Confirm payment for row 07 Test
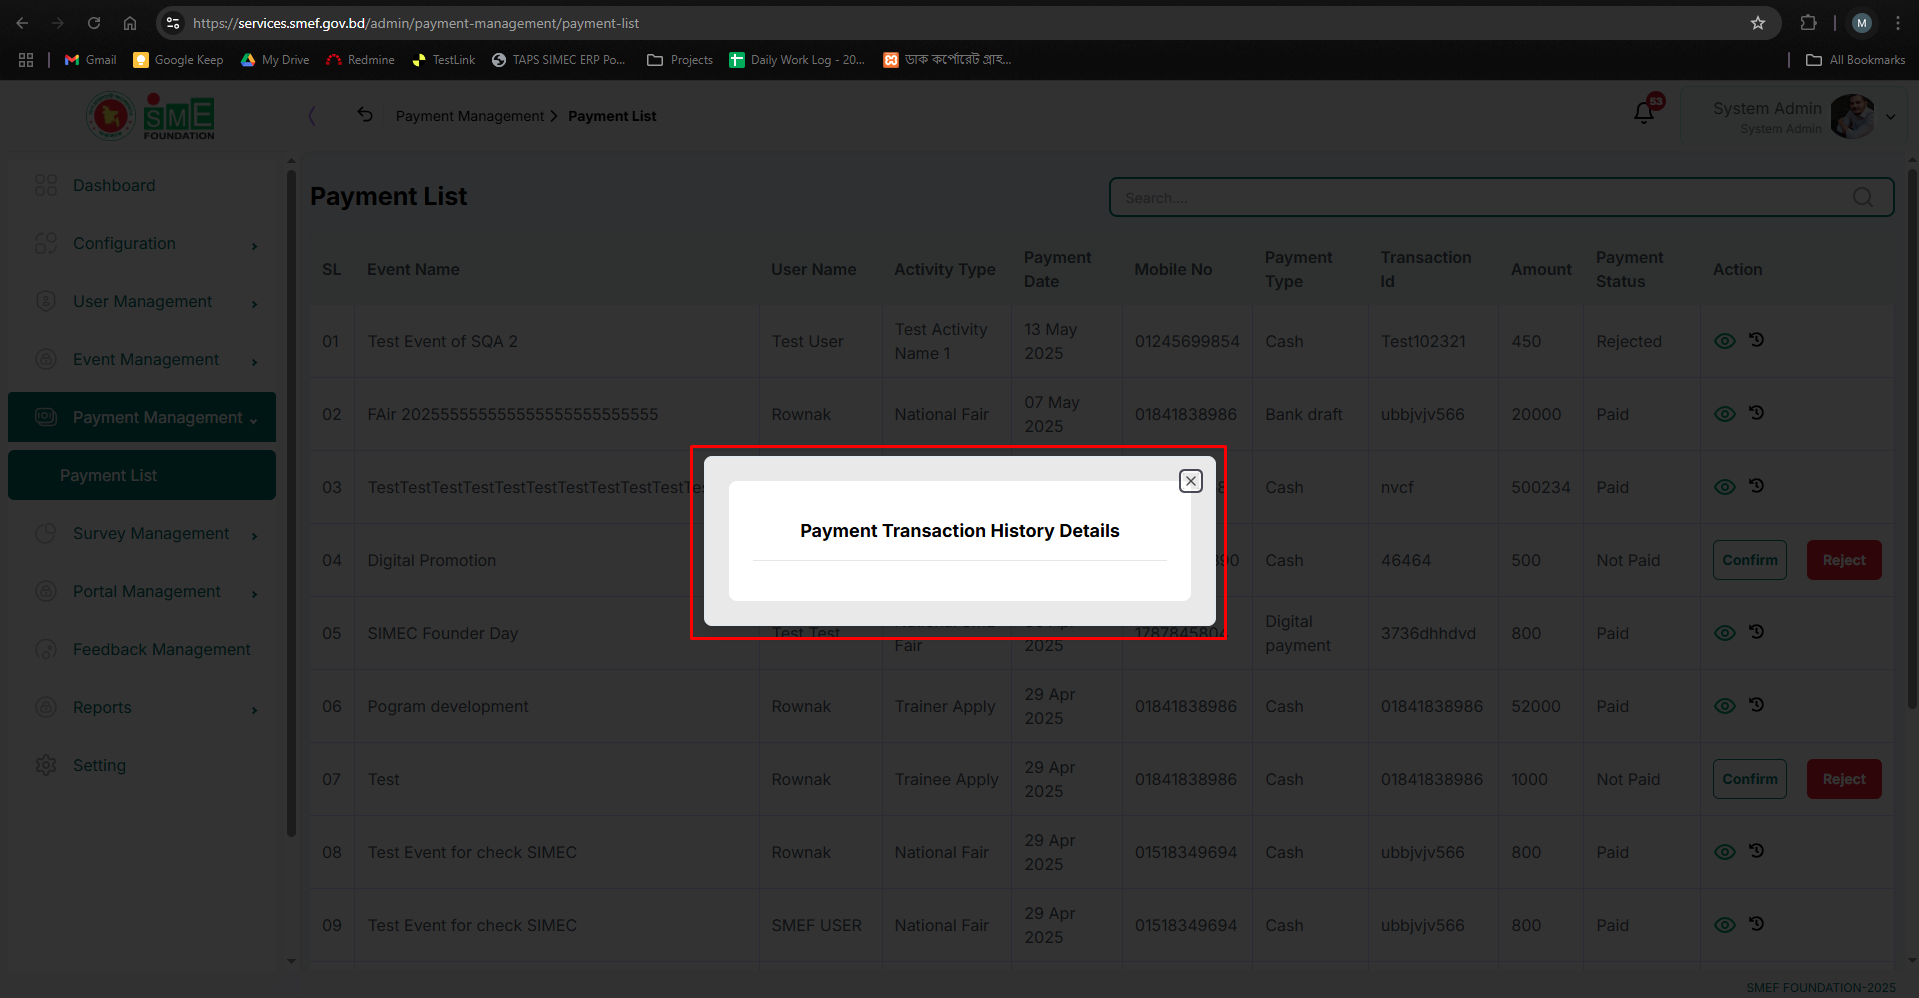 [x=1749, y=779]
